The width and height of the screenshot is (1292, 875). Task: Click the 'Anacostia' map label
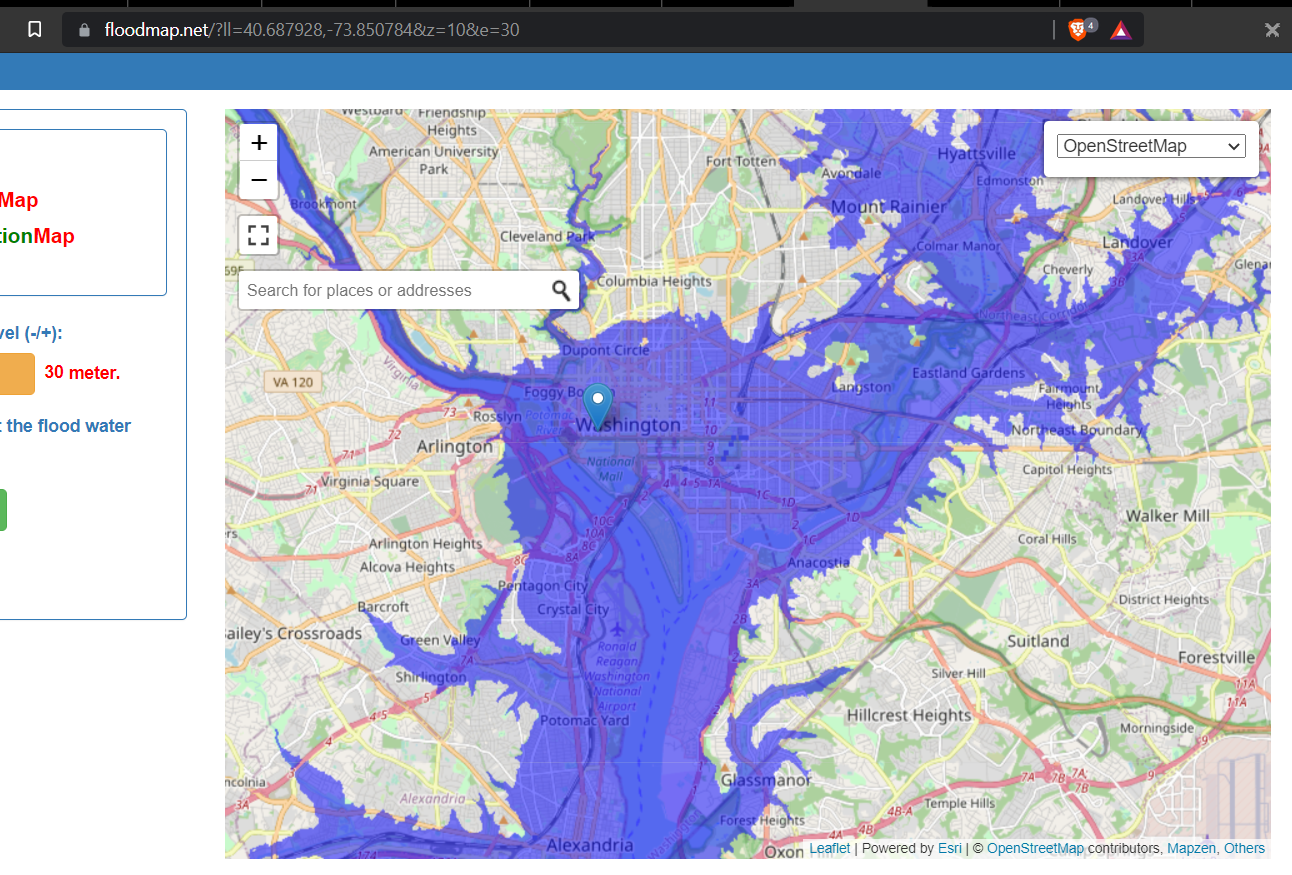click(819, 563)
